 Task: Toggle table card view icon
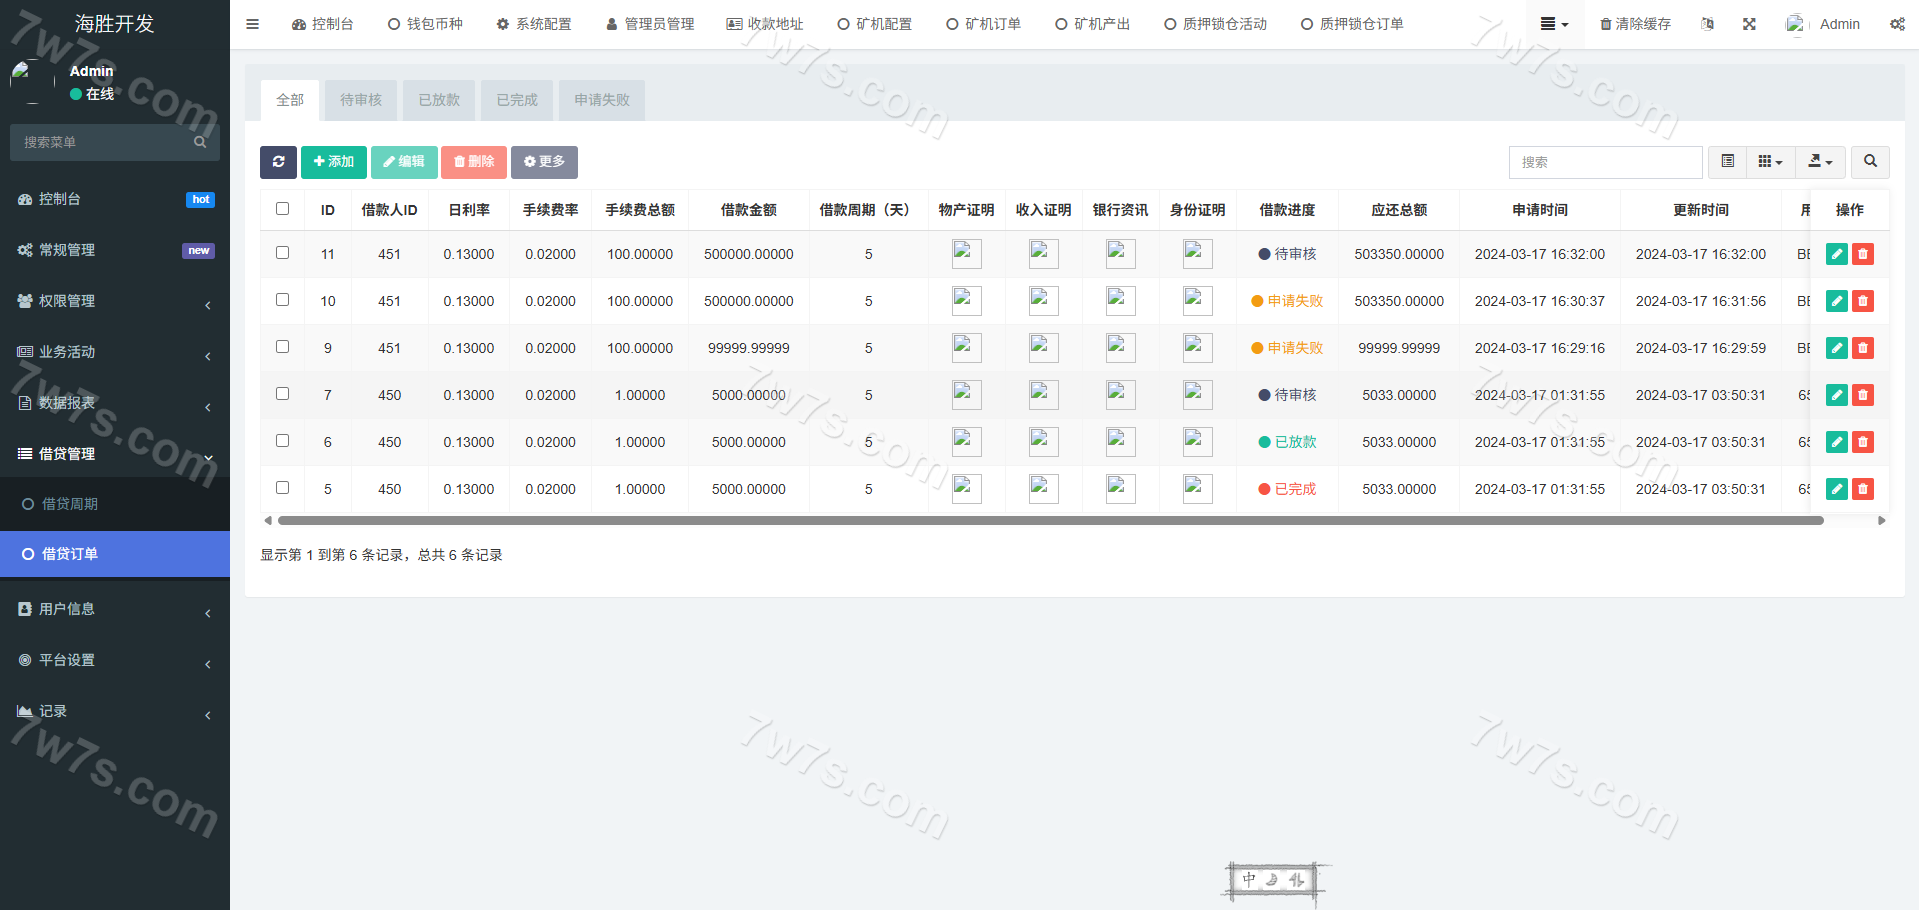[1727, 162]
